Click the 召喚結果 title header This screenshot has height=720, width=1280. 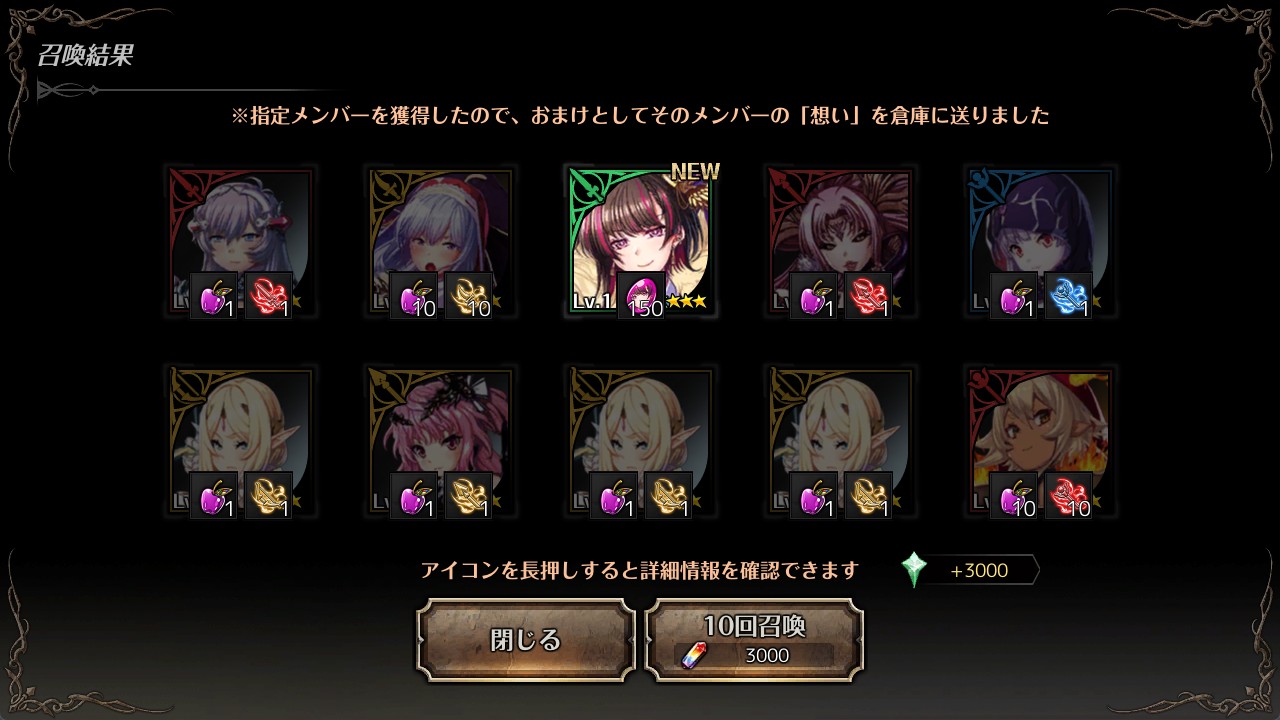[x=85, y=55]
